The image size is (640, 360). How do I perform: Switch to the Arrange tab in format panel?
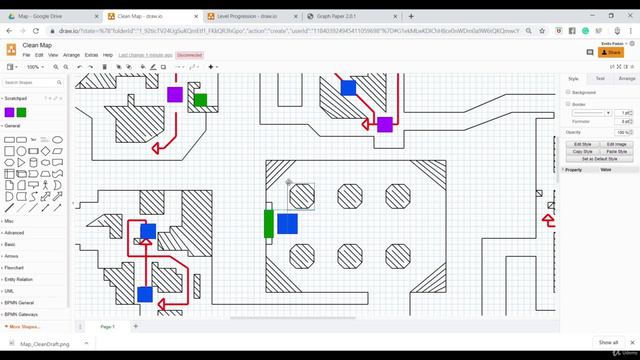pyautogui.click(x=627, y=78)
